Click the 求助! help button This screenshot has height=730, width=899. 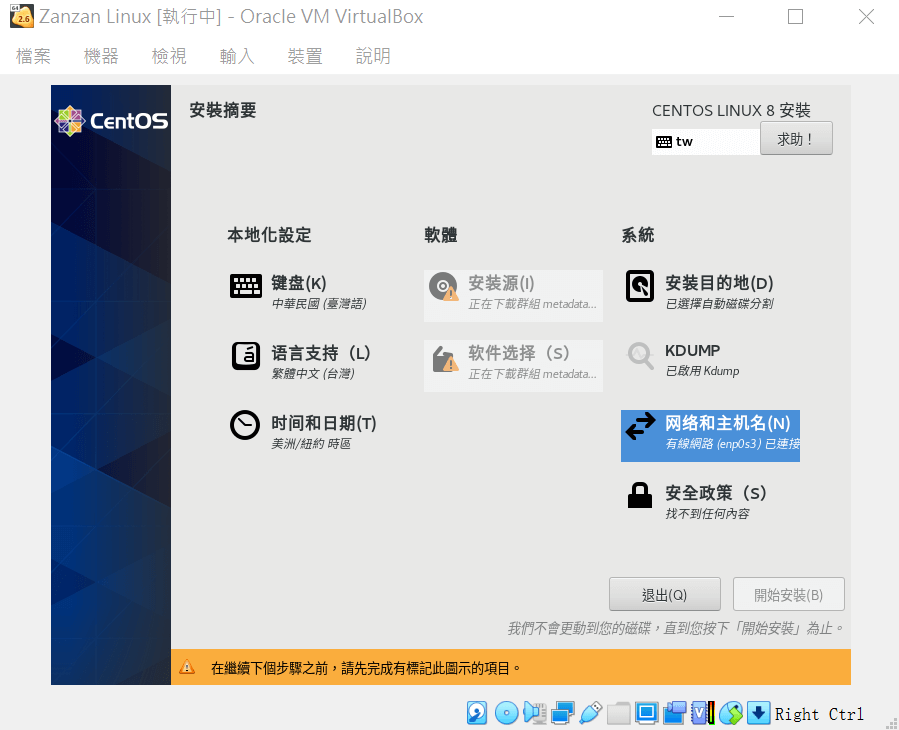[796, 138]
